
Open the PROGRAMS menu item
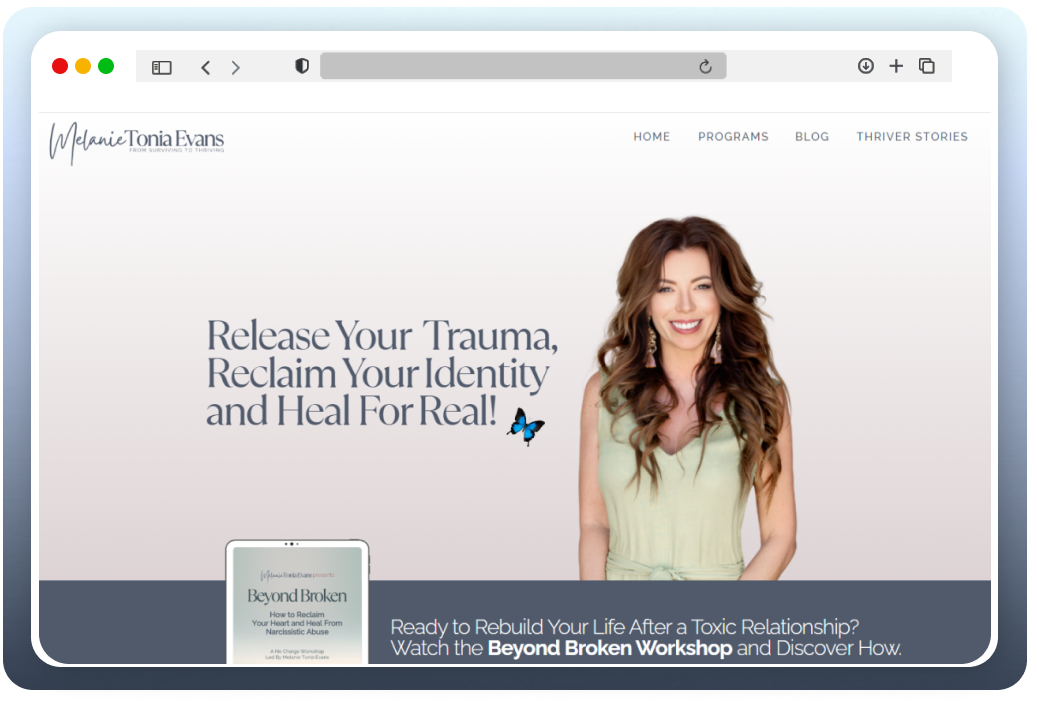pos(733,137)
